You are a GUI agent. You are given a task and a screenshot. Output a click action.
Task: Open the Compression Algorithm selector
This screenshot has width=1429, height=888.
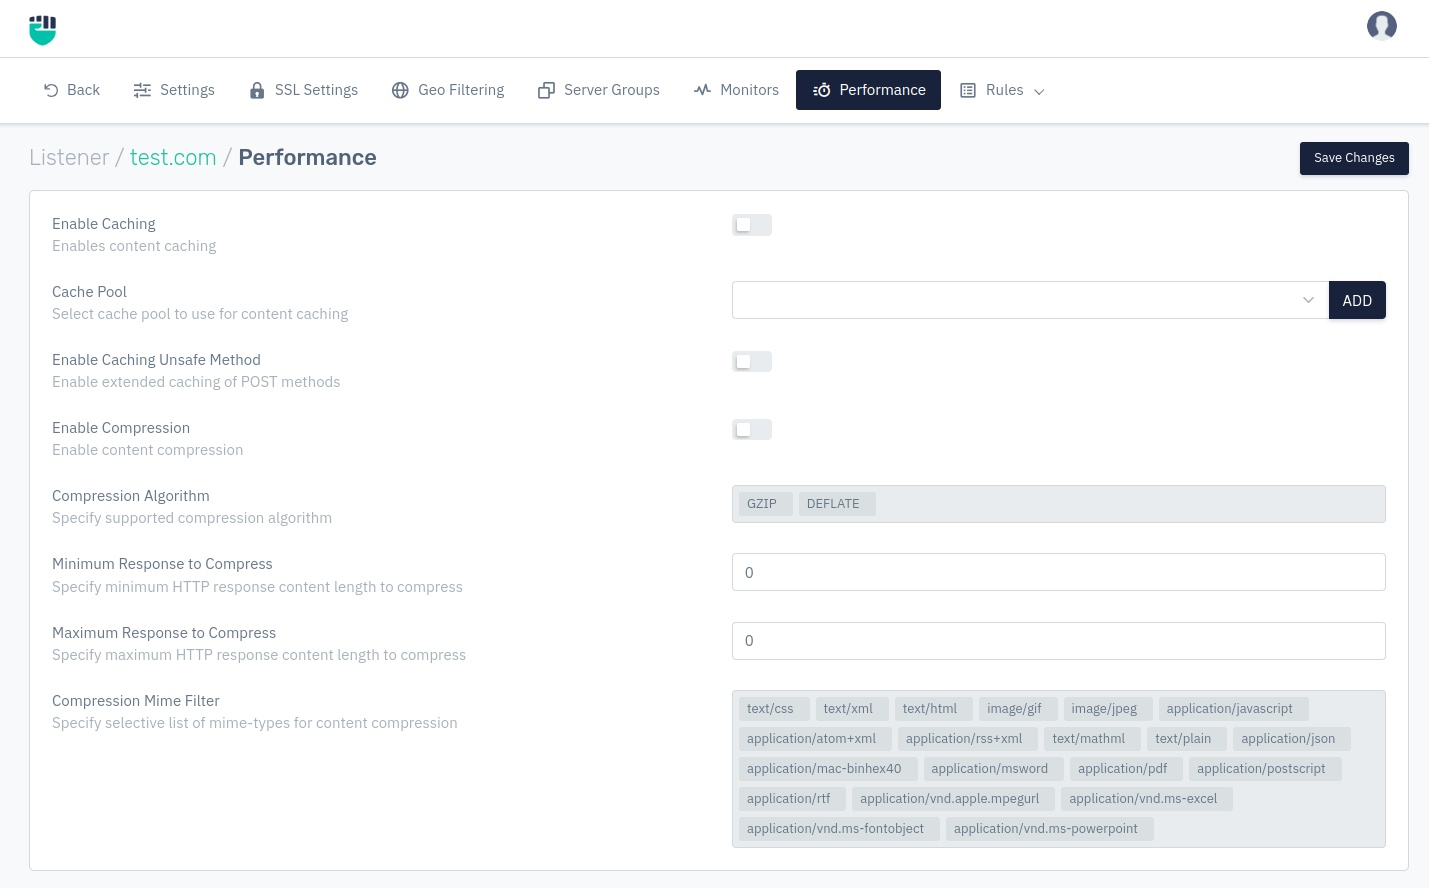(x=1058, y=504)
